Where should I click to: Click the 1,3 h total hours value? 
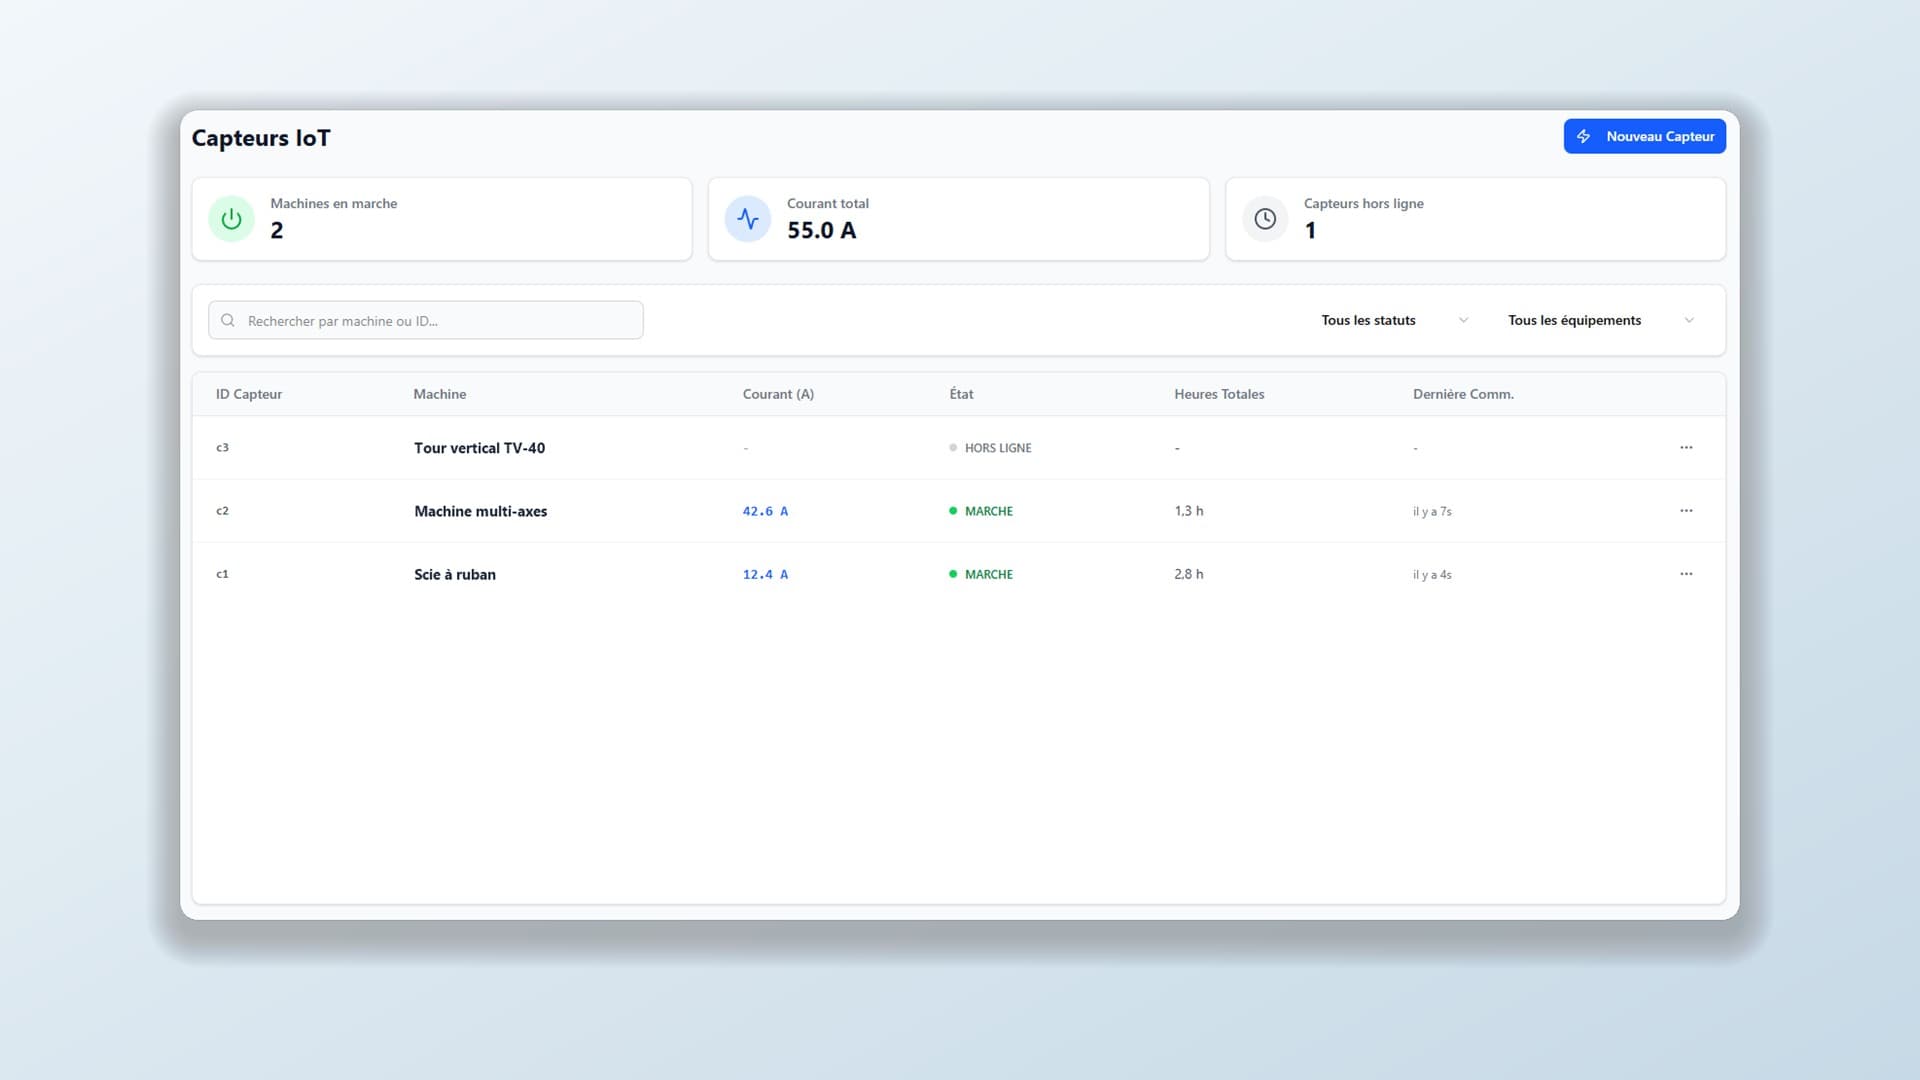click(x=1189, y=511)
